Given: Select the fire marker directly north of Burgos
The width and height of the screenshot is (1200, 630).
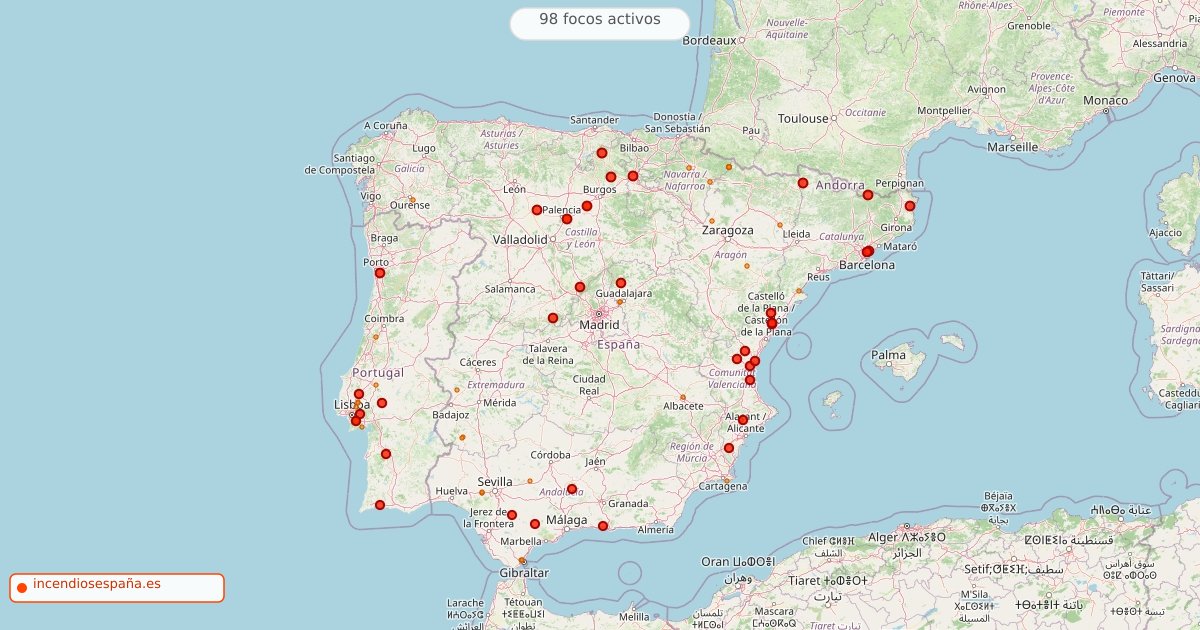Looking at the screenshot, I should tap(611, 177).
